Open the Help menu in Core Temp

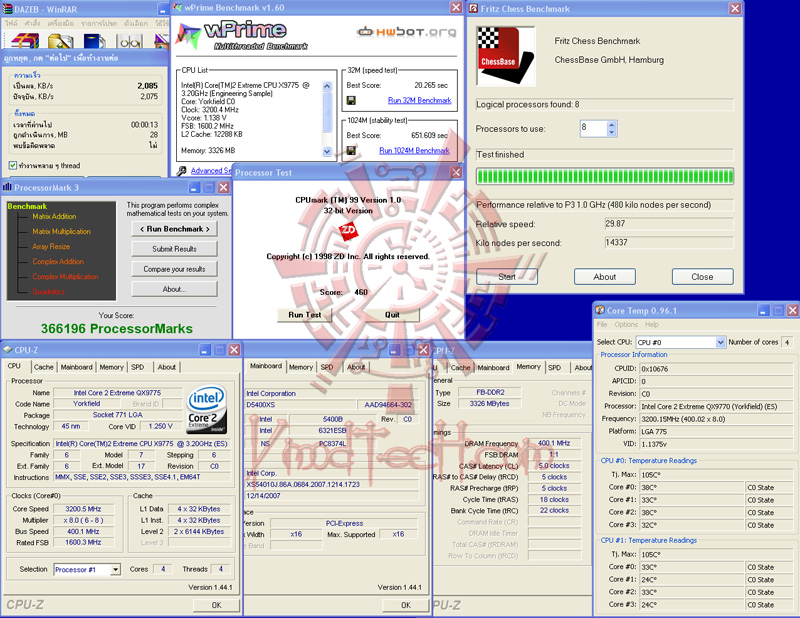tap(652, 325)
